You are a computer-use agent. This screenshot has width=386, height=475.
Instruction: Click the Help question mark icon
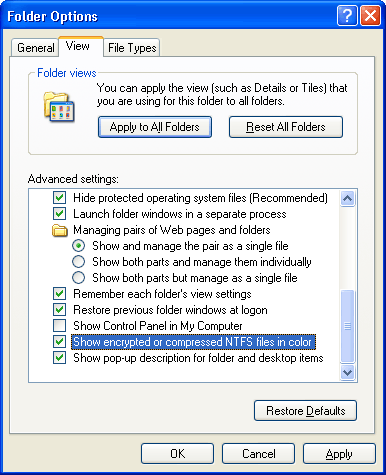pos(347,16)
